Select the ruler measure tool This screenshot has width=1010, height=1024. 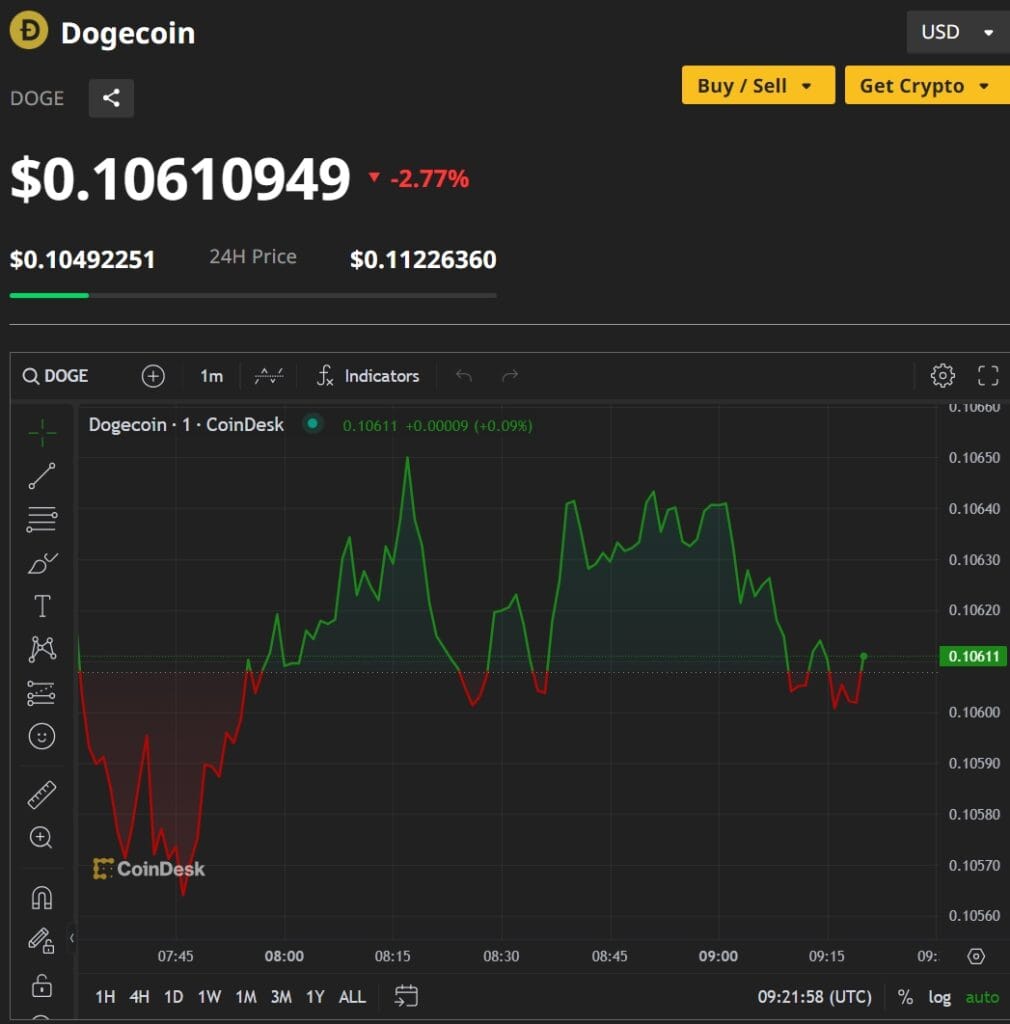coord(42,795)
